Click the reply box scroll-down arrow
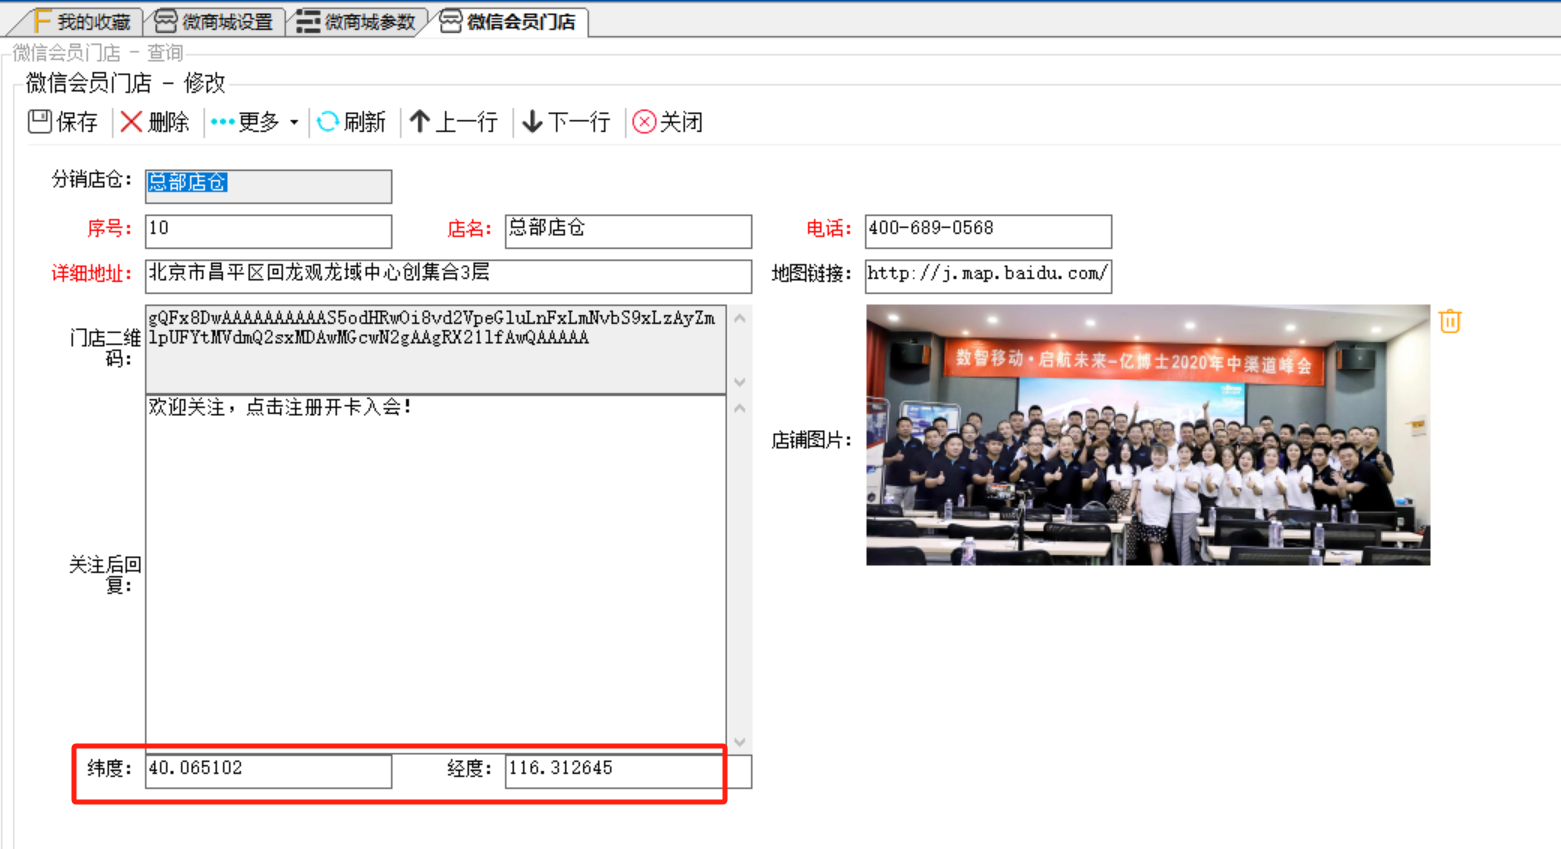The width and height of the screenshot is (1561, 849). pos(740,742)
